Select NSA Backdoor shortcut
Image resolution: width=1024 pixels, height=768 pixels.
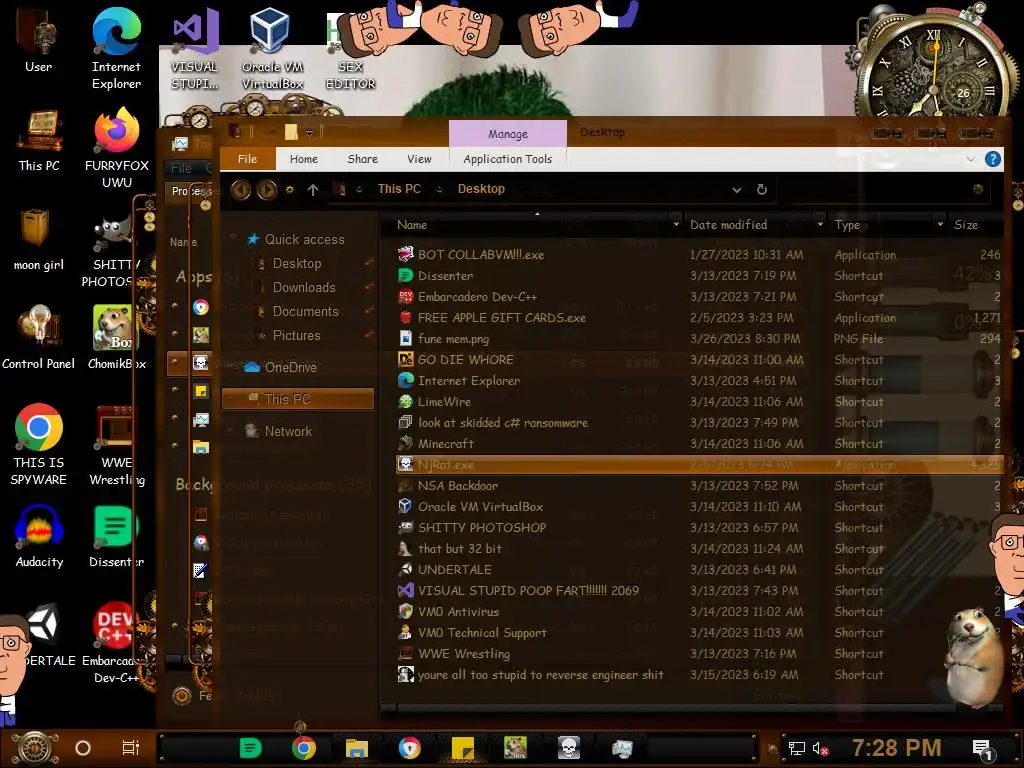(698, 486)
